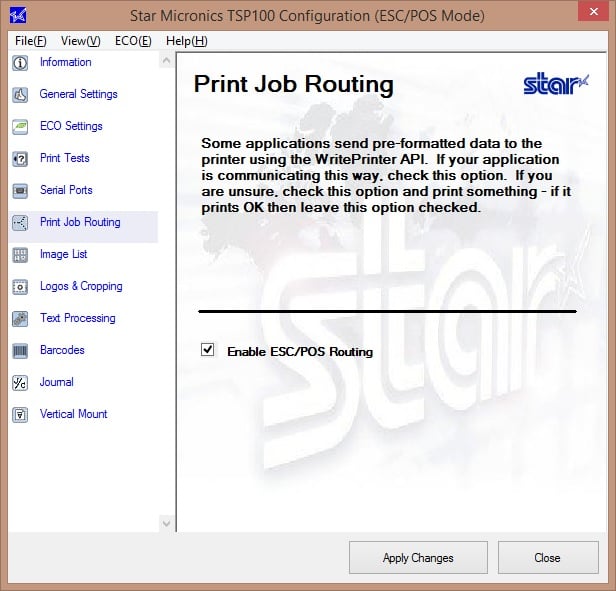Open the View menu
Image resolution: width=616 pixels, height=591 pixels.
81,41
